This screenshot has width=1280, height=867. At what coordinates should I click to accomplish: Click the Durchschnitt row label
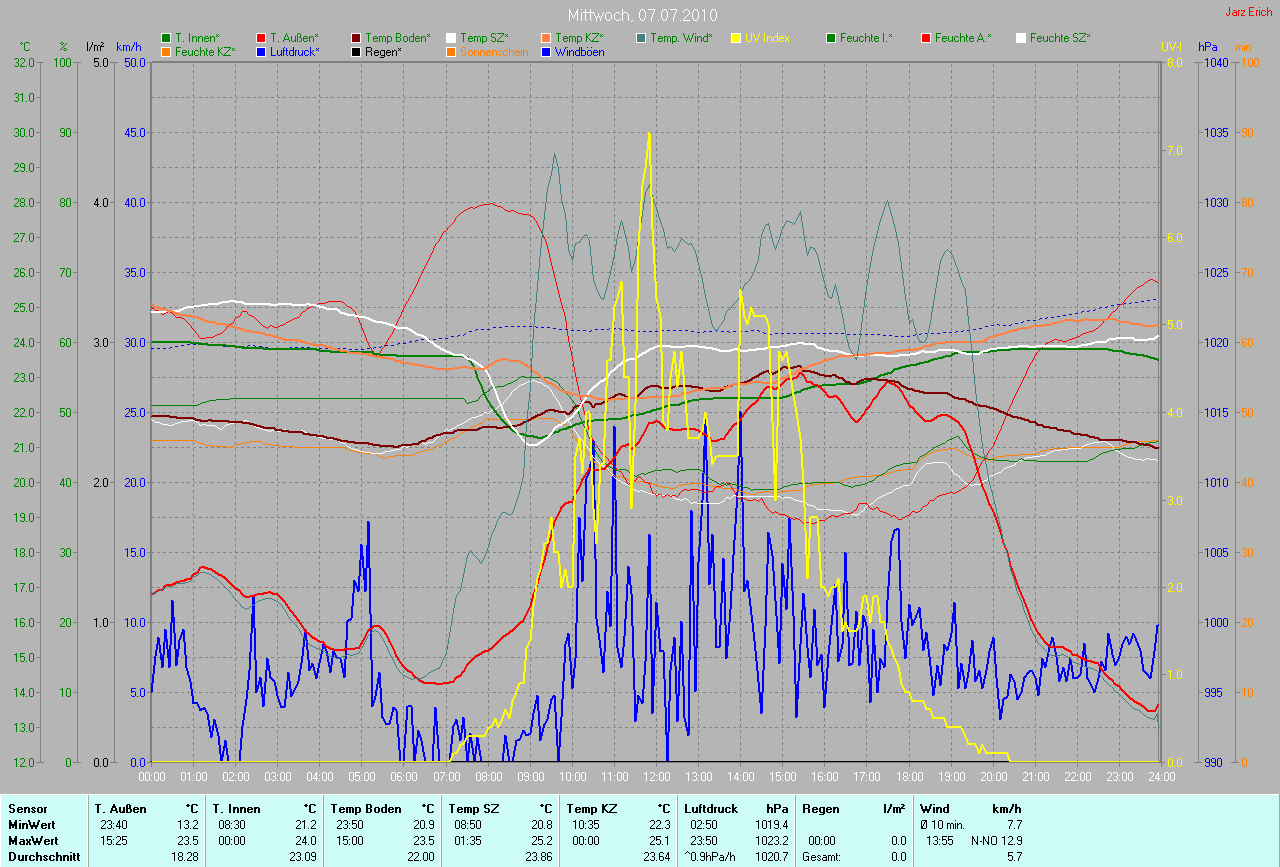coord(43,857)
